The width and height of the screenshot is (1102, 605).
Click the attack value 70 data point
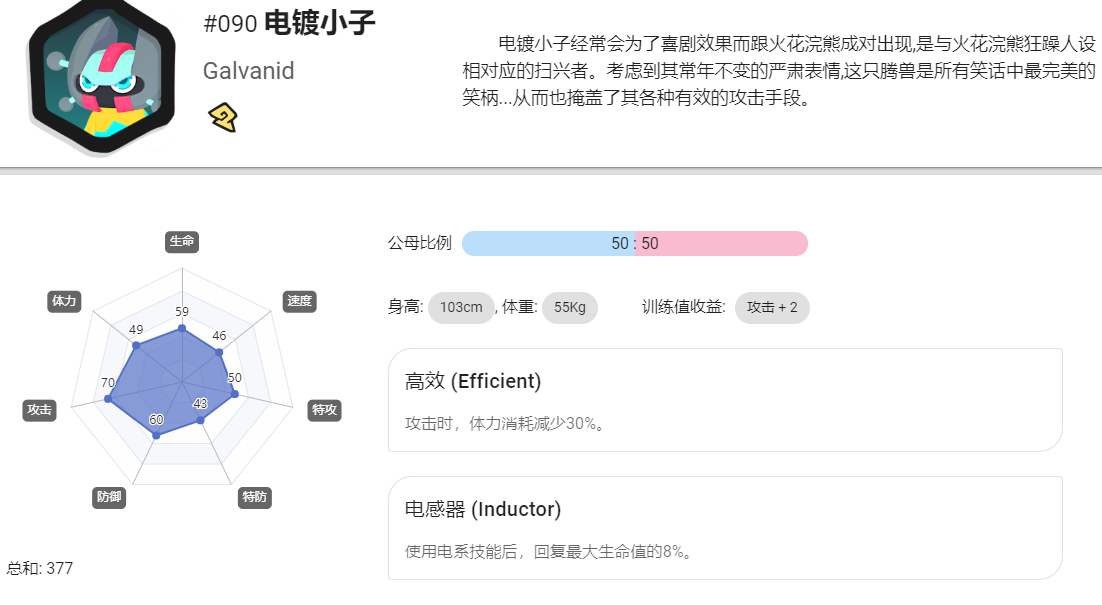[108, 398]
